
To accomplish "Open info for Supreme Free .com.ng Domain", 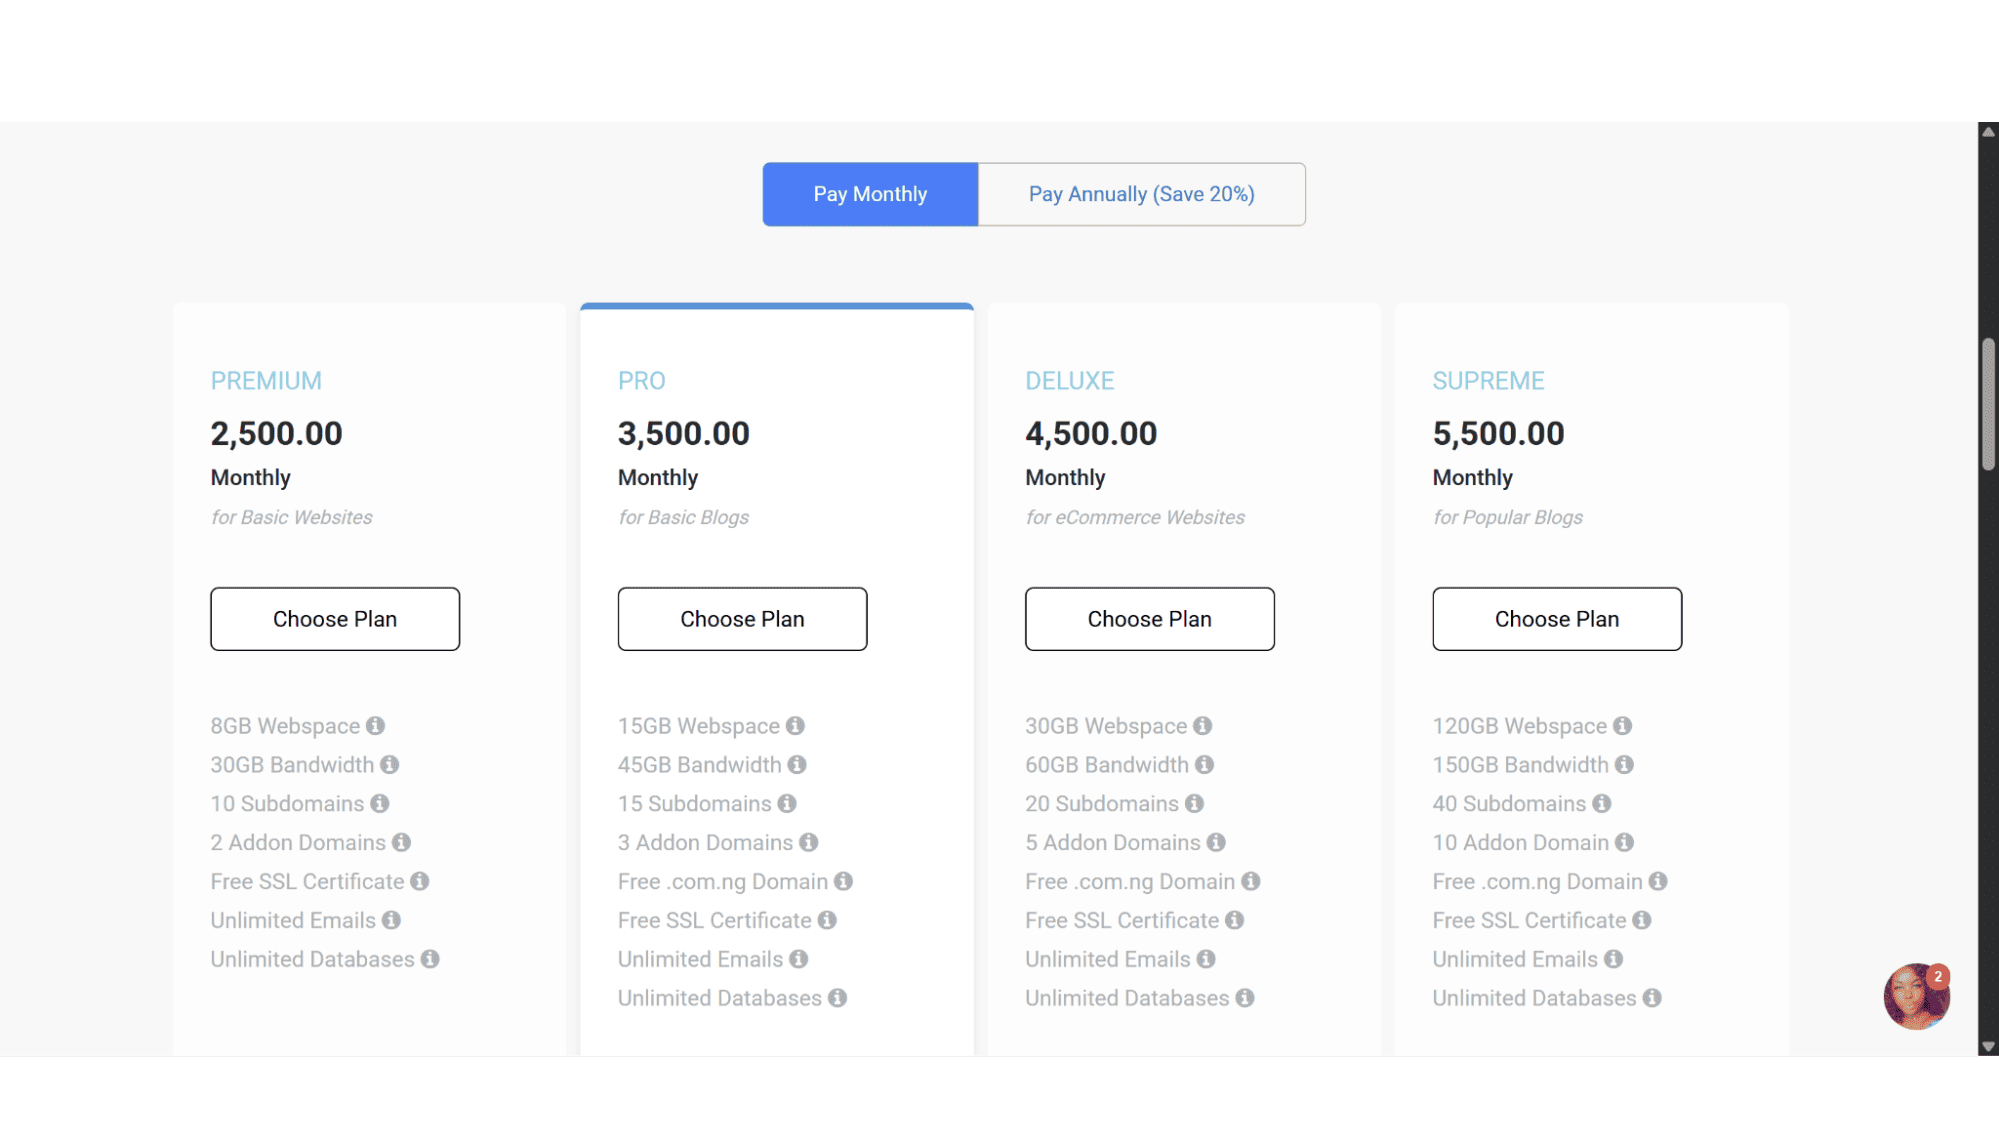I will pyautogui.click(x=1658, y=882).
